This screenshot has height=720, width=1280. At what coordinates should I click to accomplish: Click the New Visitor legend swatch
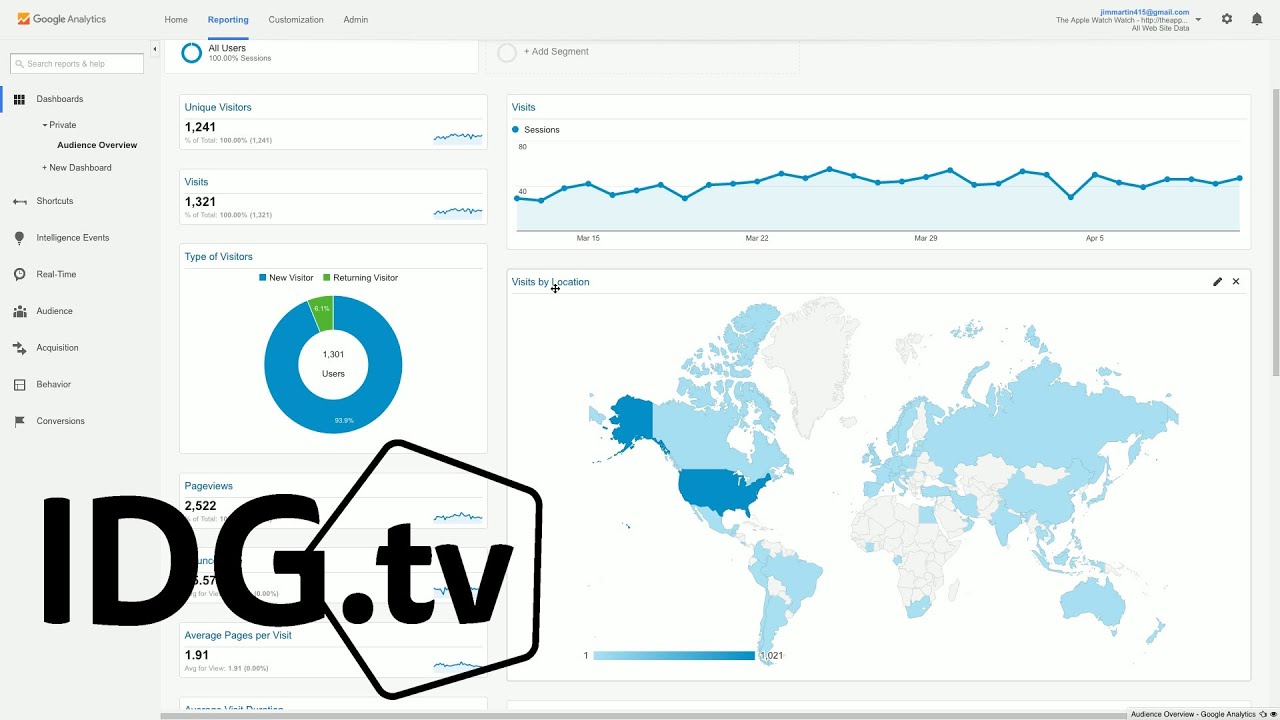(x=263, y=278)
